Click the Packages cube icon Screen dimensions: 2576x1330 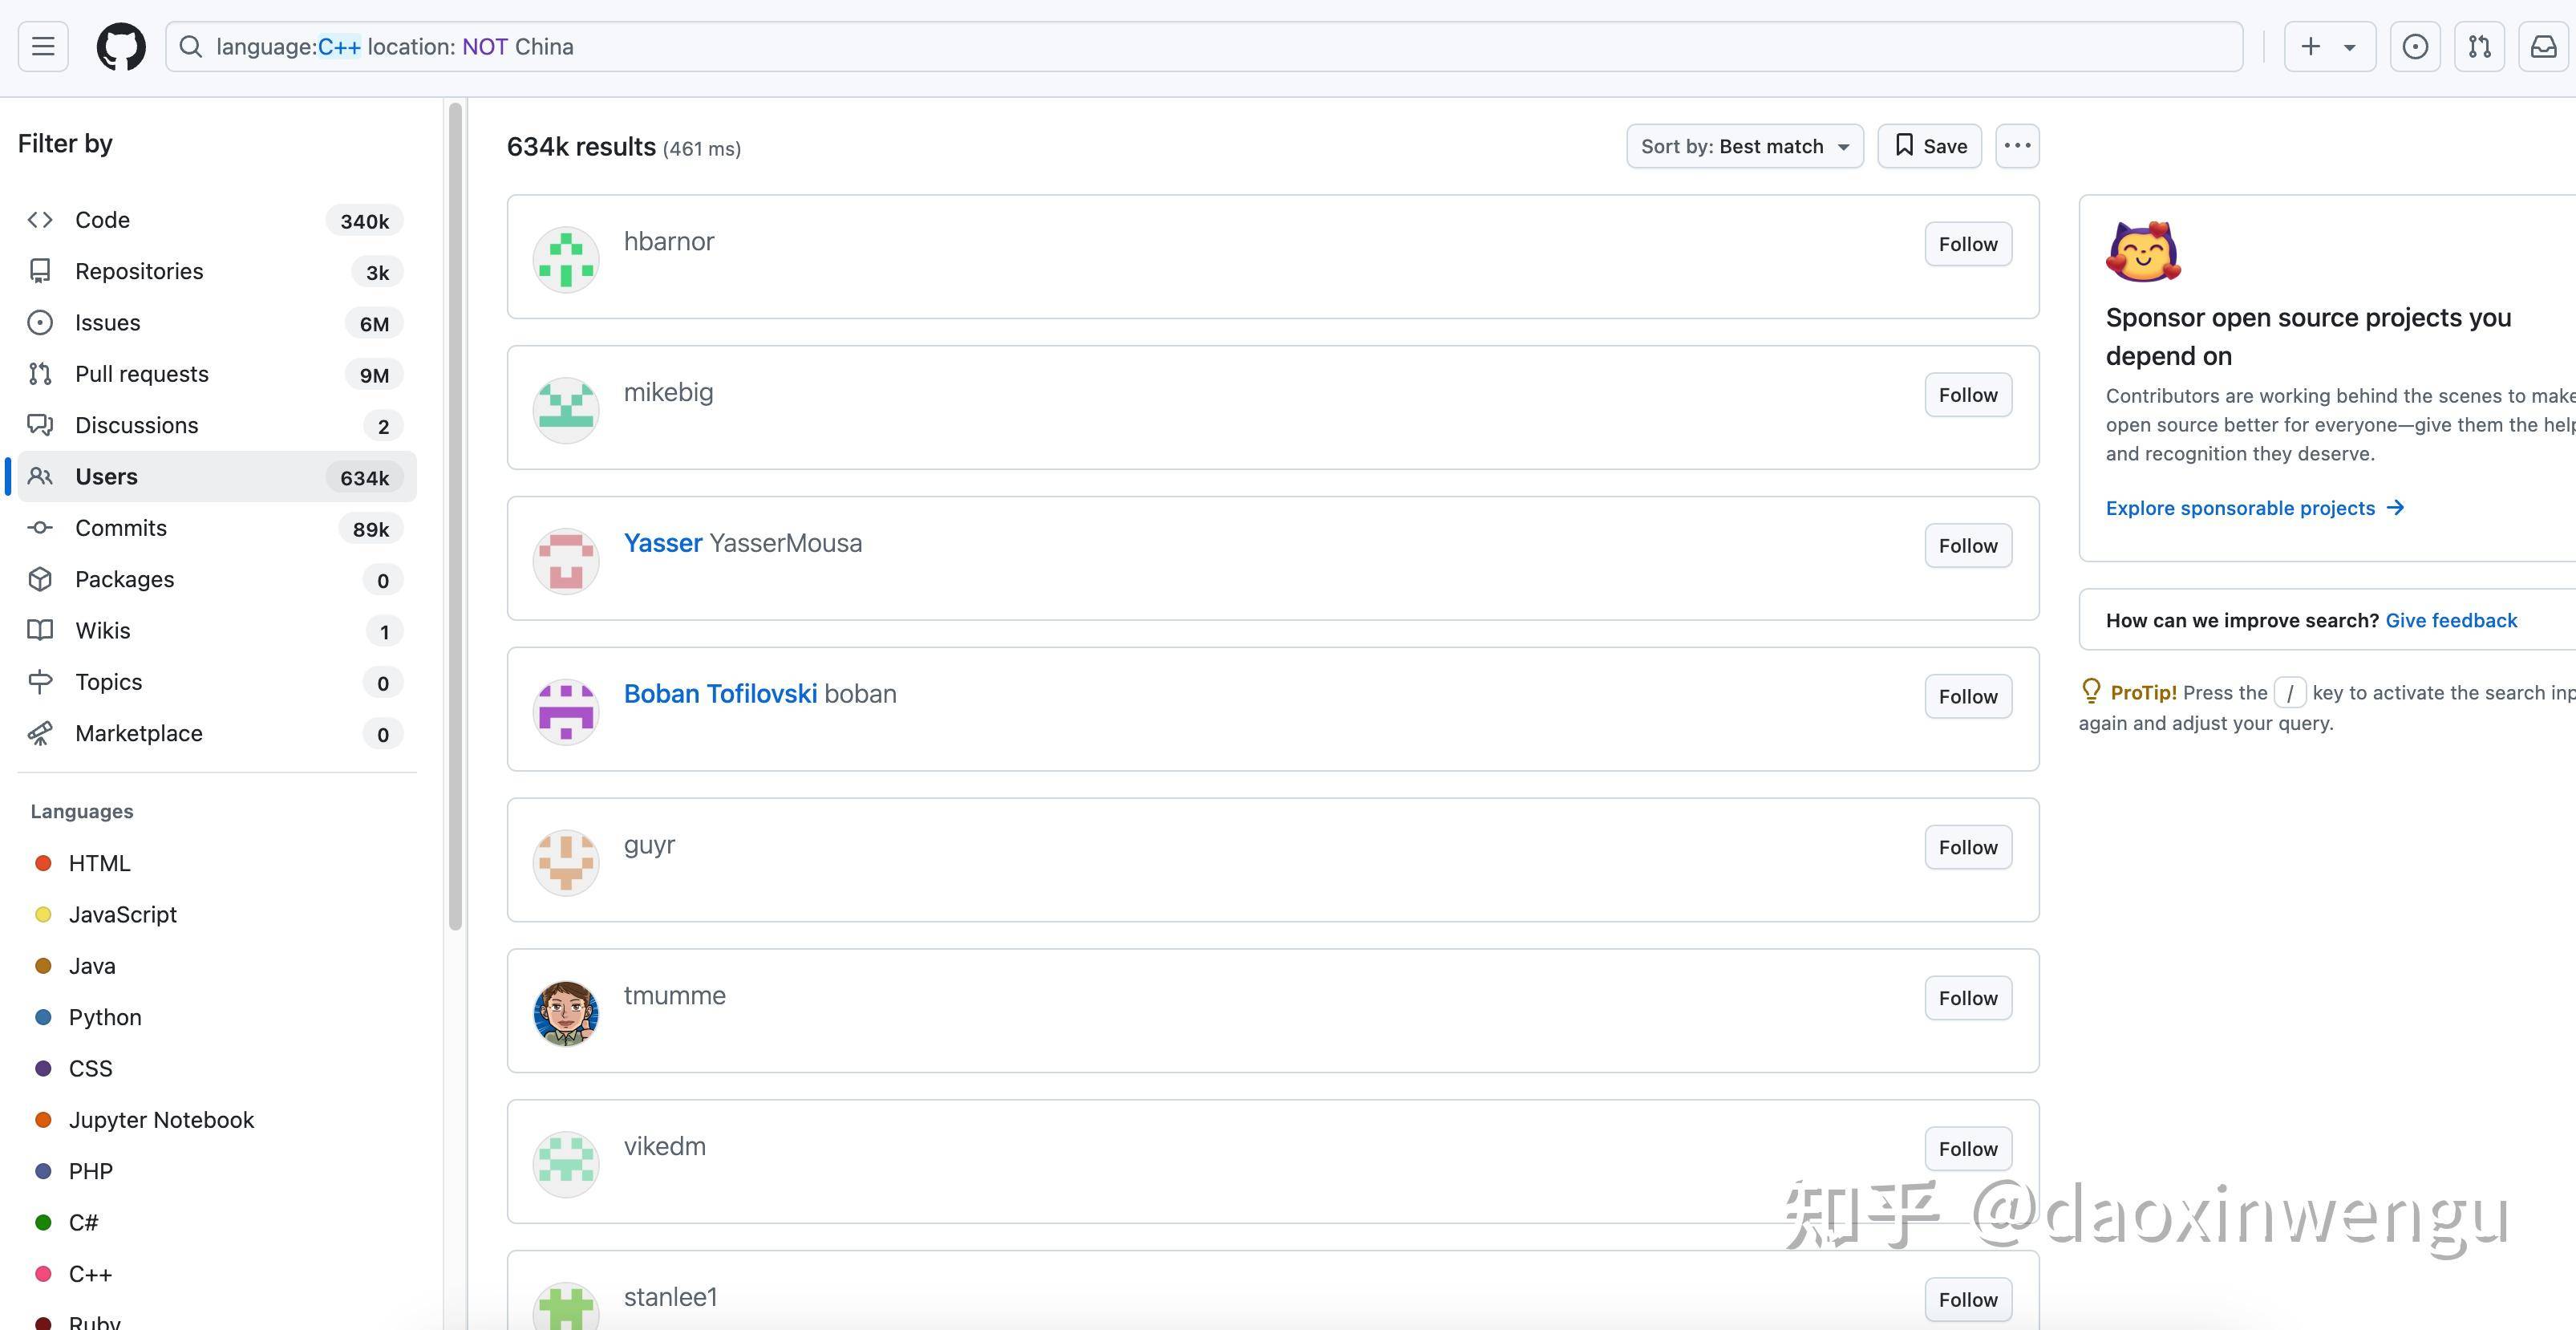click(40, 579)
